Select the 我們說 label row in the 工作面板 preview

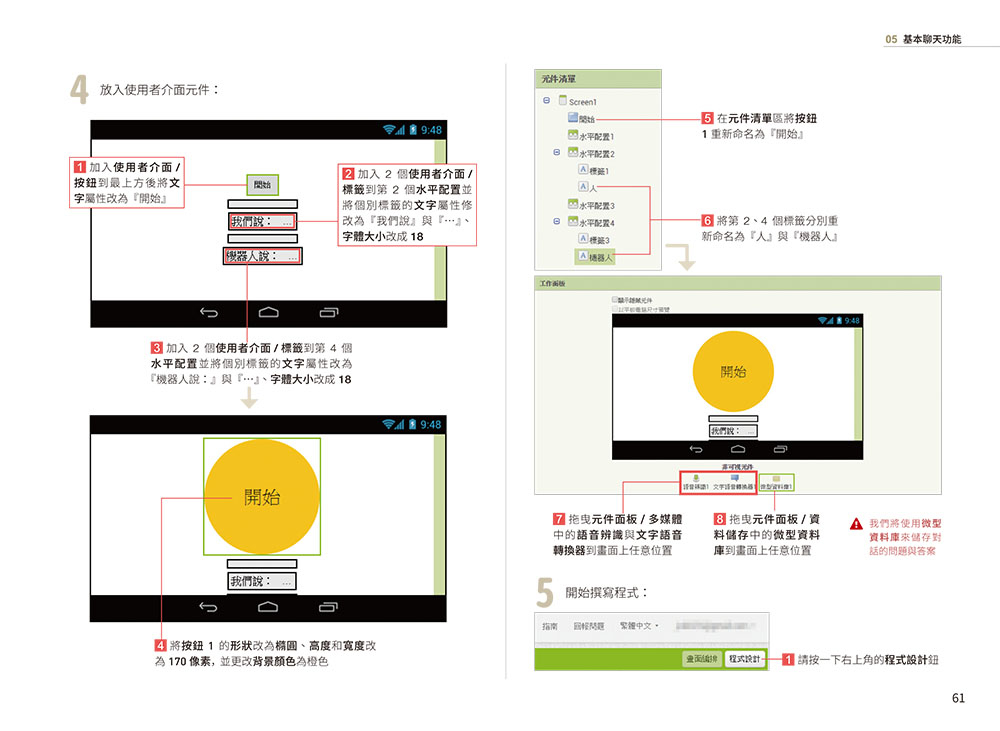(733, 431)
